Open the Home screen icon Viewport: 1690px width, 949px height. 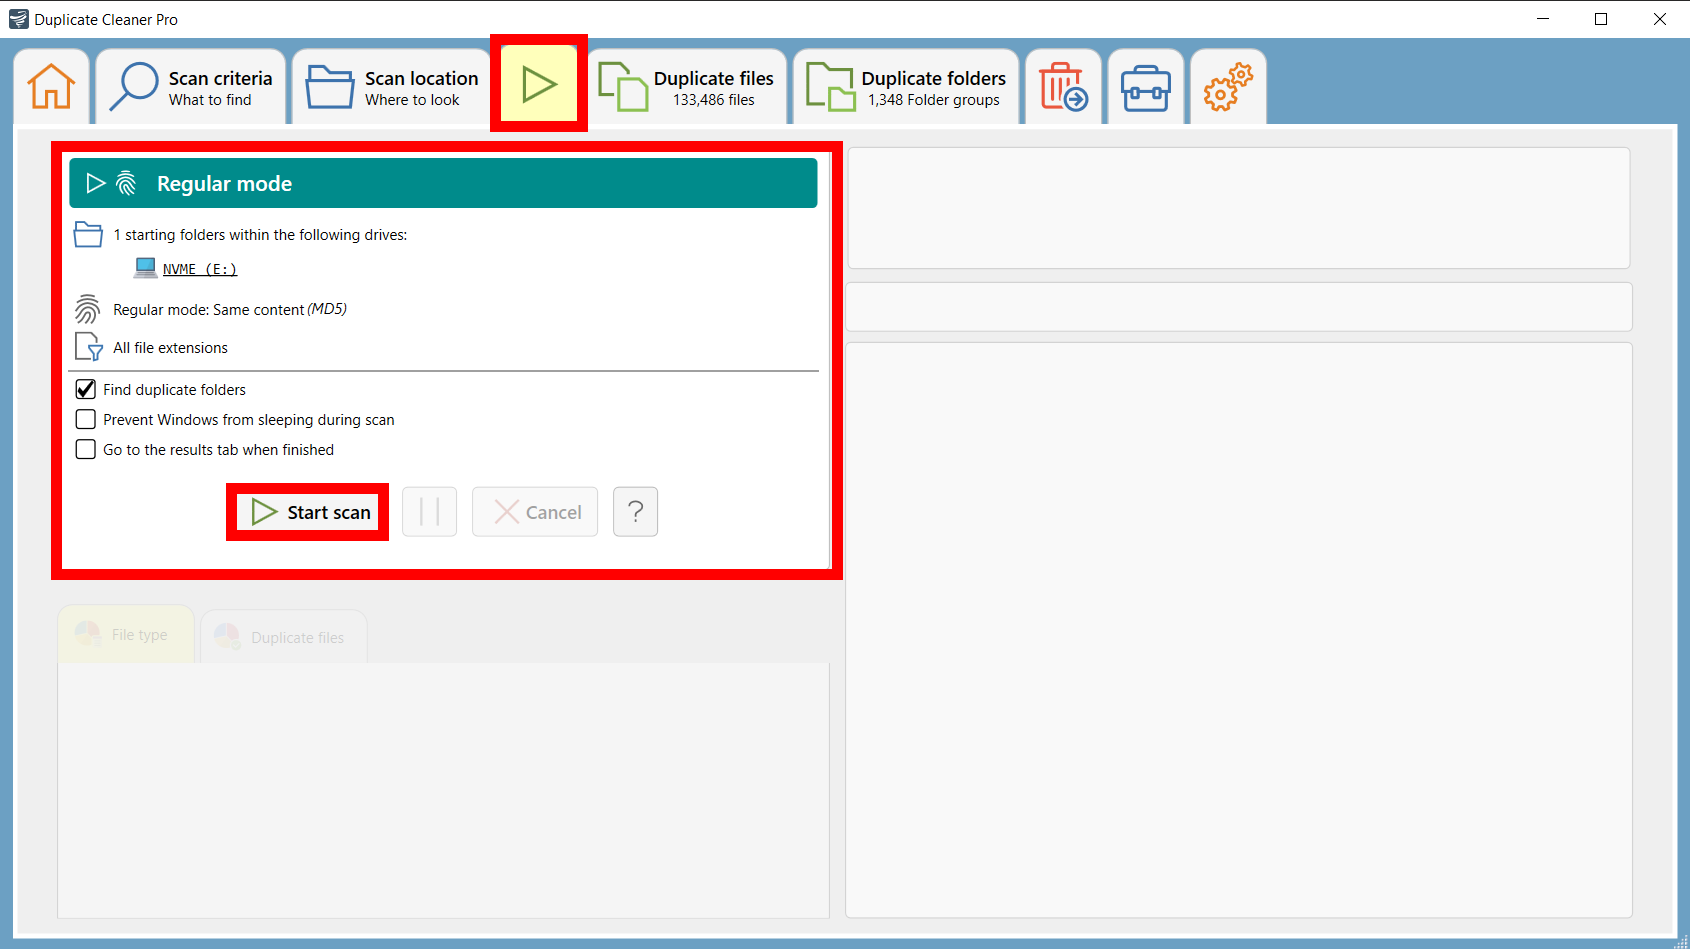pos(50,86)
